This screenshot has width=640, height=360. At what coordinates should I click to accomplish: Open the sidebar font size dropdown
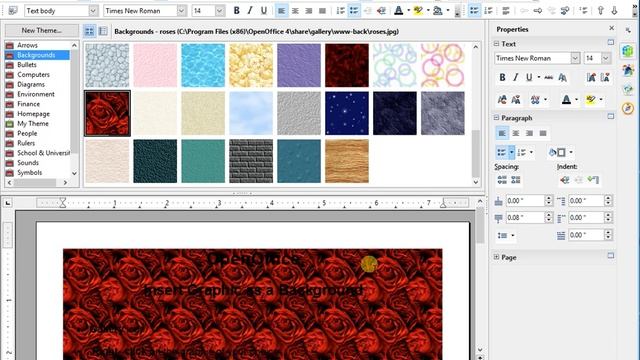tap(606, 58)
